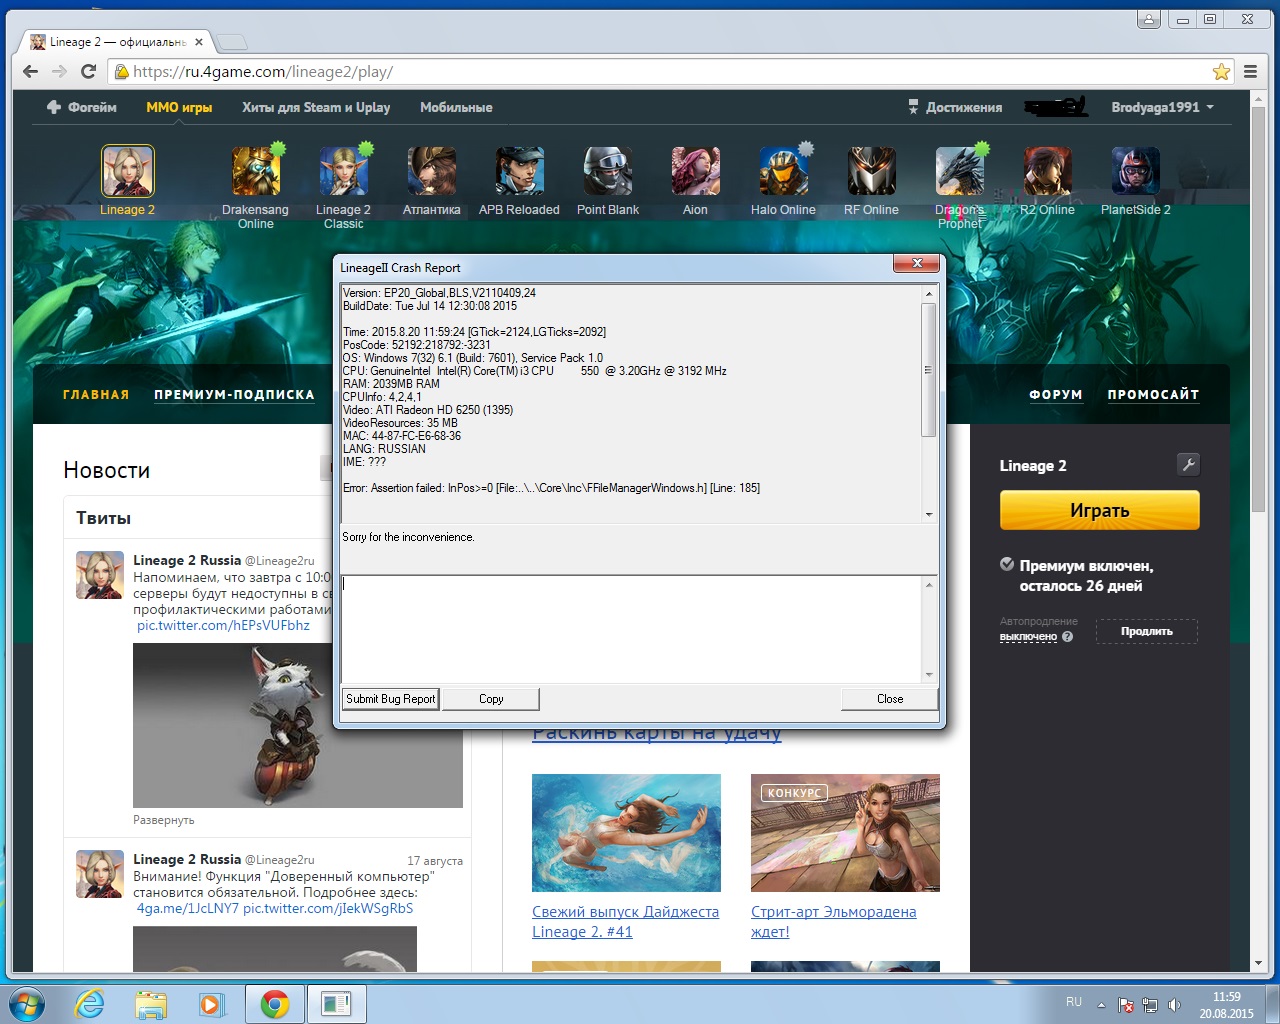
Task: Open the Стрит-арт Эльморадена ждет link
Action: pyautogui.click(x=834, y=922)
